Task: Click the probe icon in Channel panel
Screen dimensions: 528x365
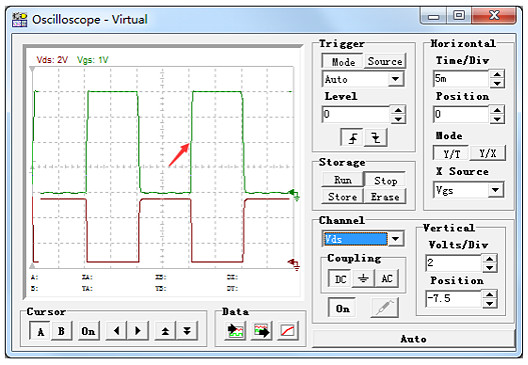Action: [x=385, y=308]
